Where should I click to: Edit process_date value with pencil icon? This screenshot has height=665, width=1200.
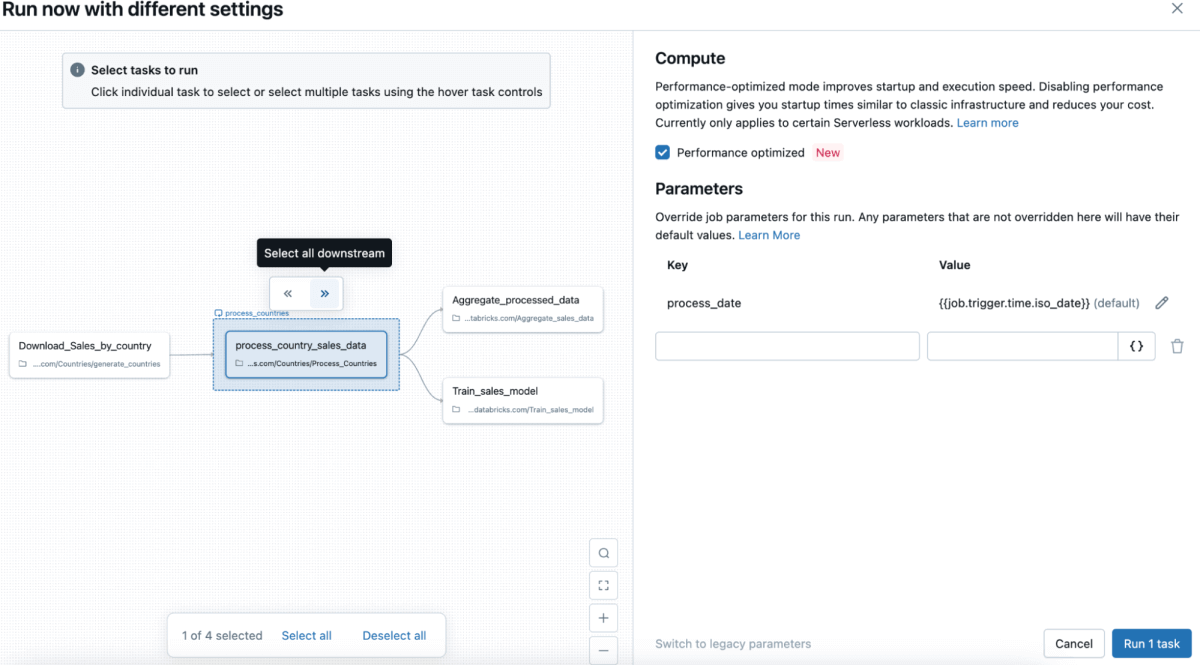point(1161,303)
